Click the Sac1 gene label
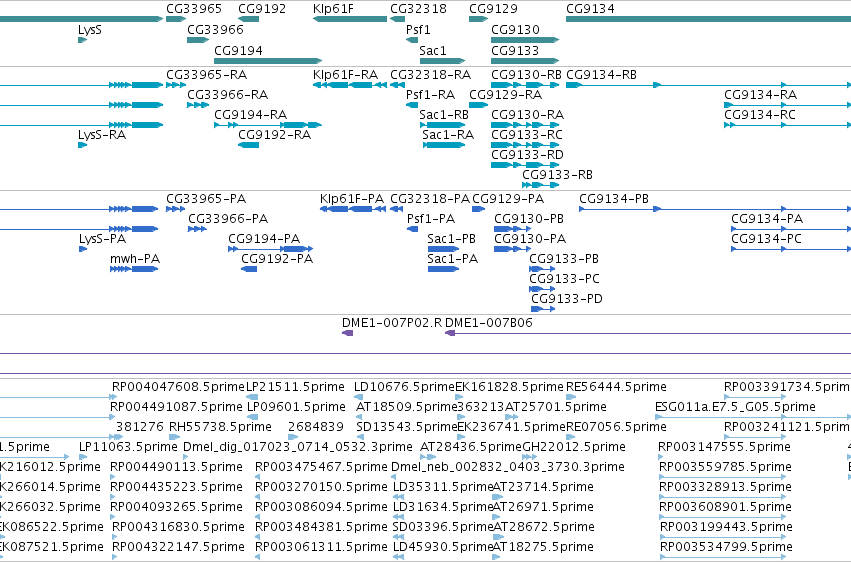Image resolution: width=851 pixels, height=562 pixels. [433, 50]
